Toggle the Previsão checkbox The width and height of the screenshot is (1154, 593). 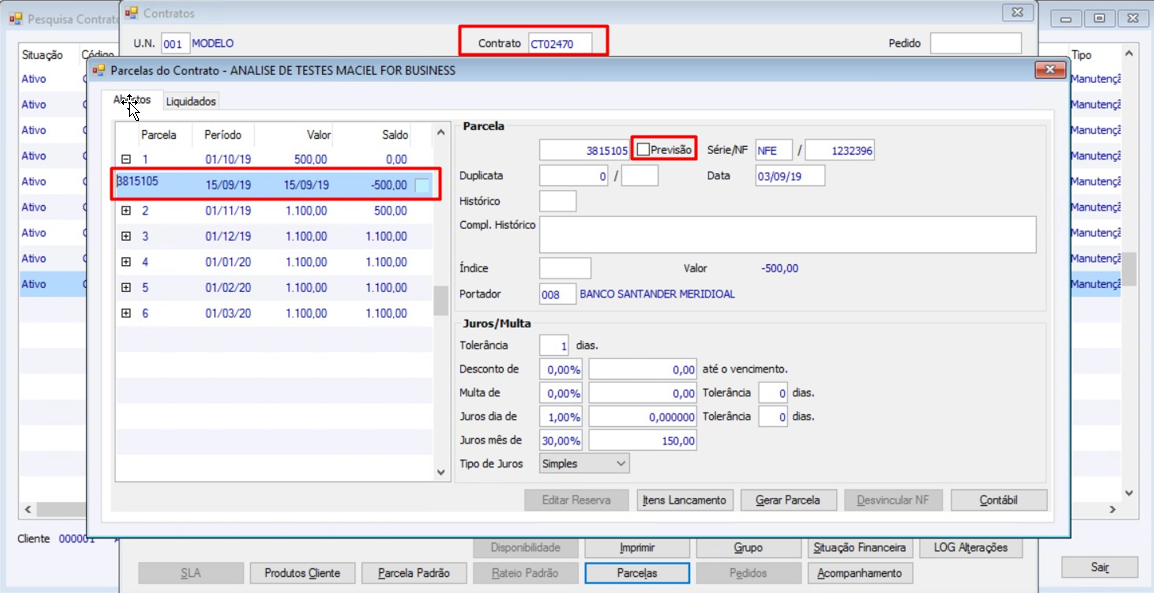(643, 150)
